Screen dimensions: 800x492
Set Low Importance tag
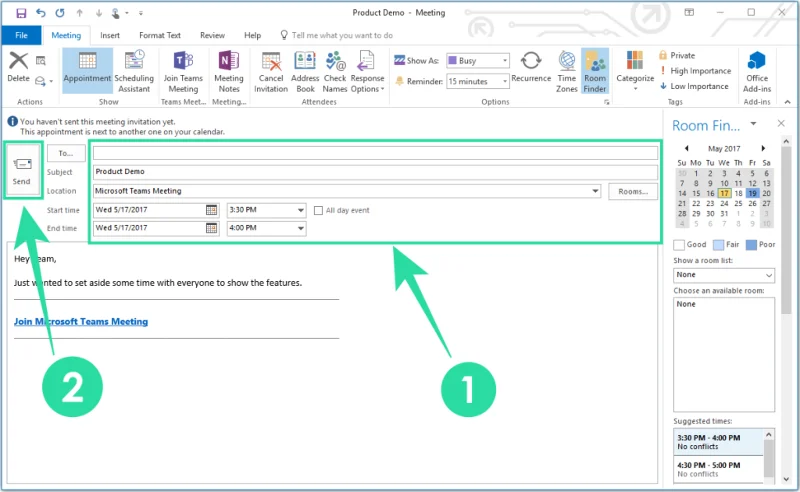[694, 86]
